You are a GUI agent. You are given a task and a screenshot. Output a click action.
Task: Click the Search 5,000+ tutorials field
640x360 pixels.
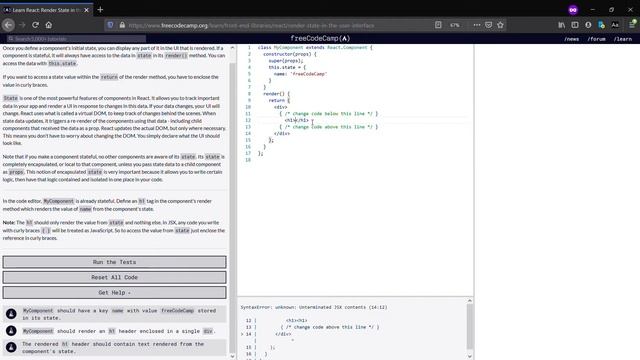pos(76,39)
